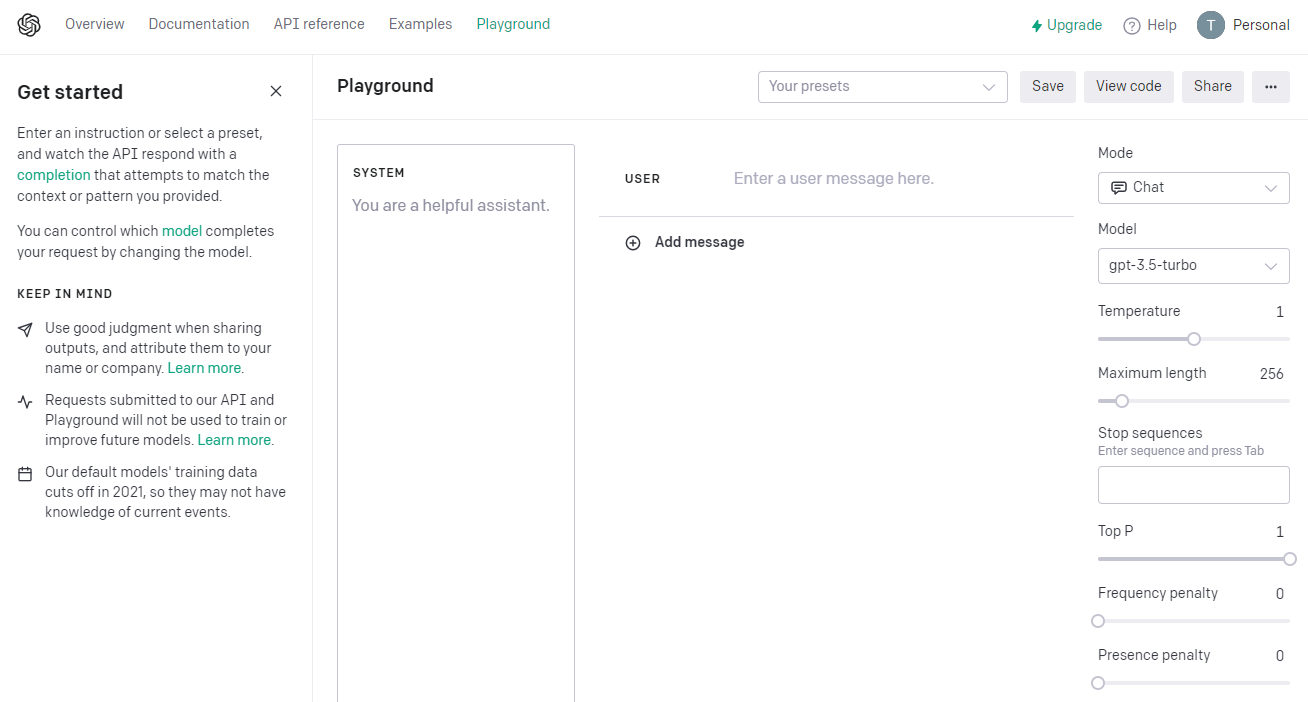1308x702 pixels.
Task: Click the USER role label to switch role
Action: coord(642,179)
